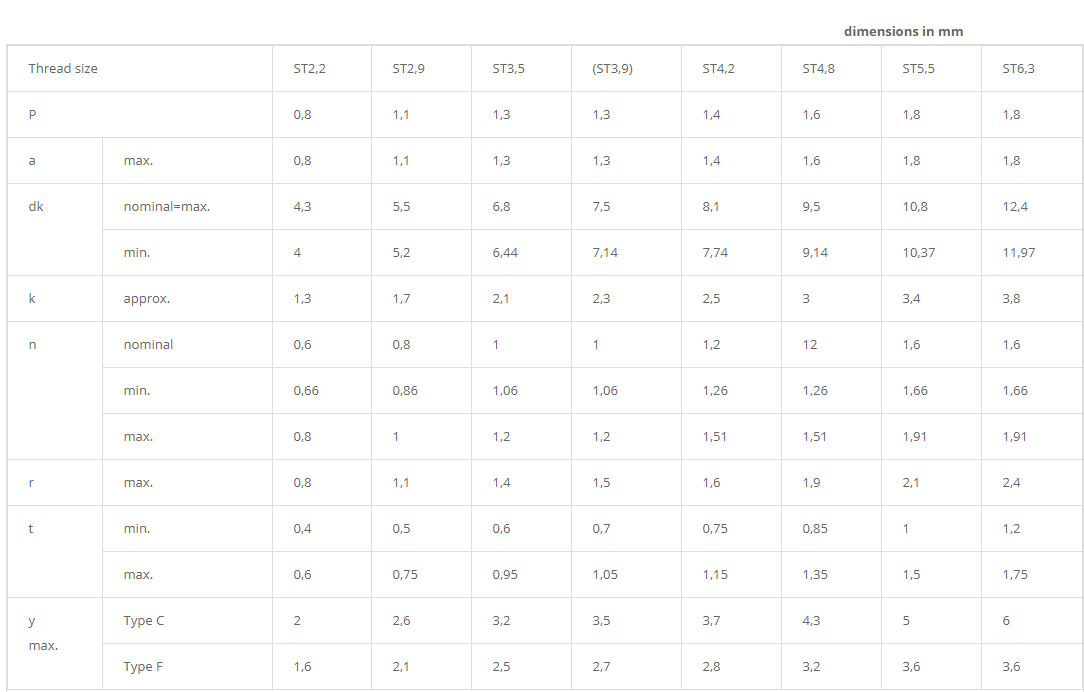Click the "approx." label in k row
This screenshot has height=692, width=1084.
146,299
